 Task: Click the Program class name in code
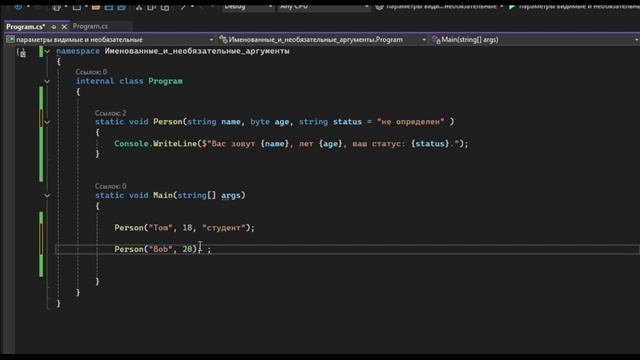tap(165, 81)
